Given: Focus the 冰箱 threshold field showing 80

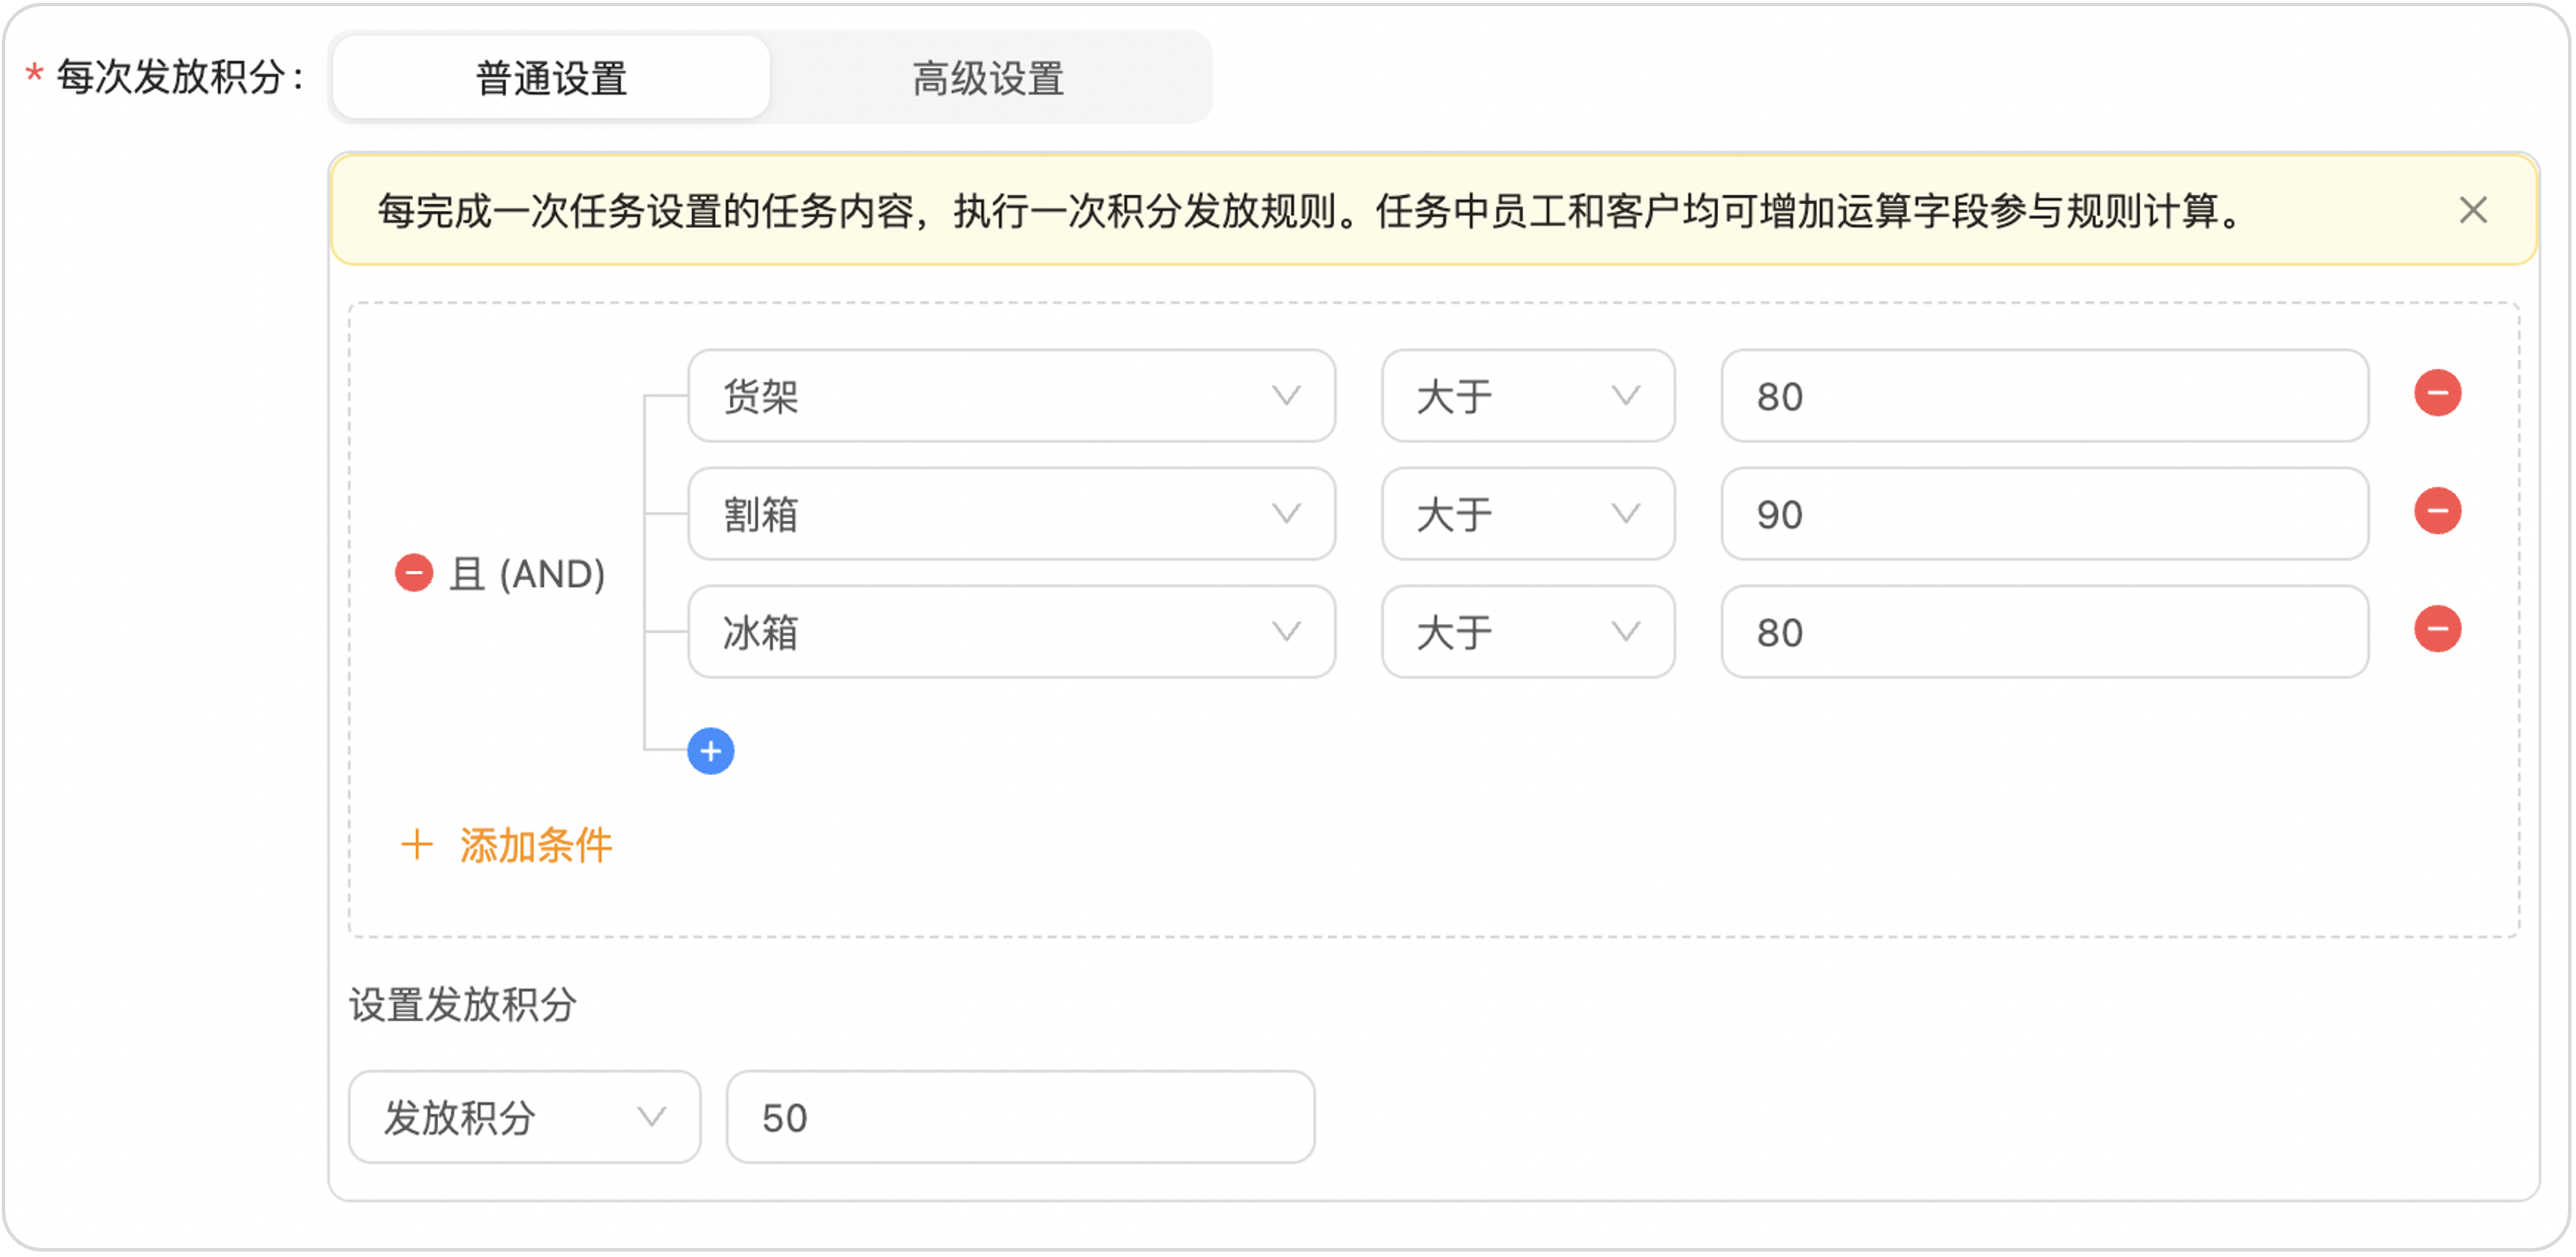Looking at the screenshot, I should pyautogui.click(x=2044, y=632).
